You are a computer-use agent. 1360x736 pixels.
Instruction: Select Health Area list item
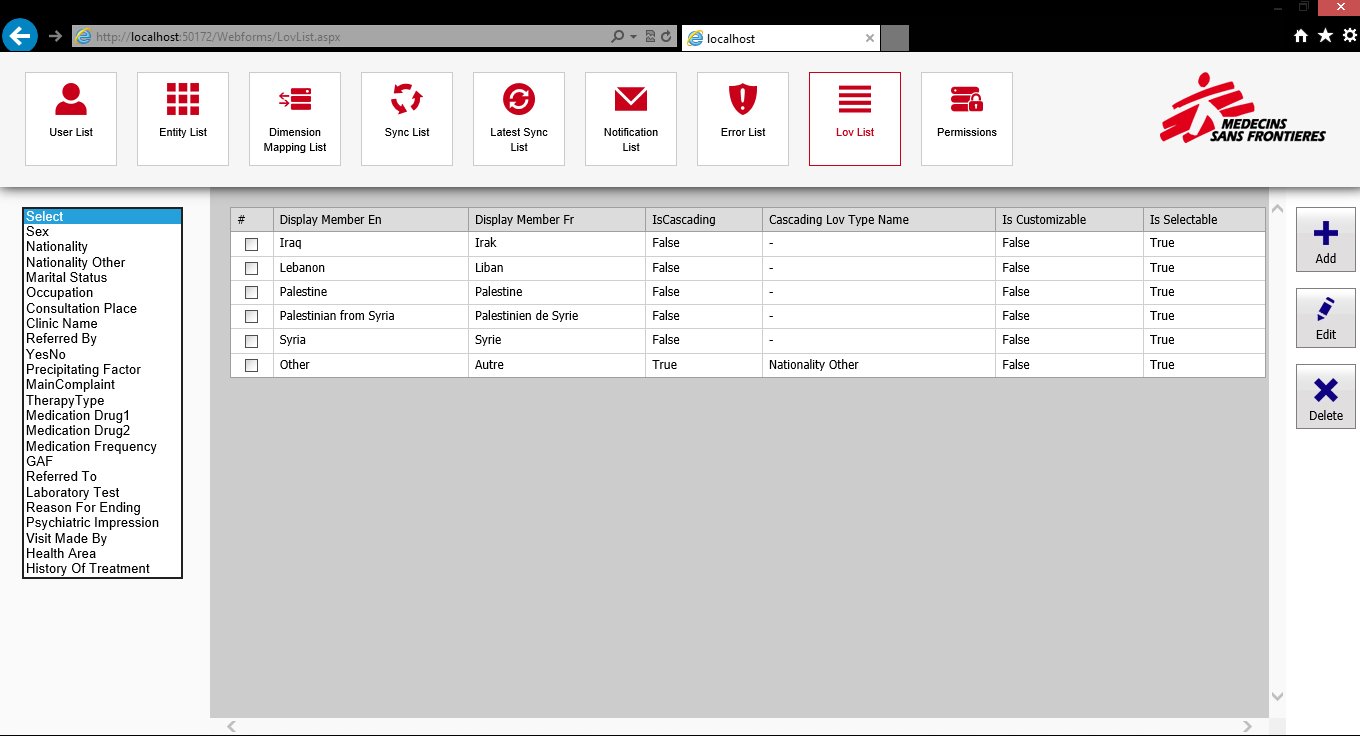(x=102, y=553)
